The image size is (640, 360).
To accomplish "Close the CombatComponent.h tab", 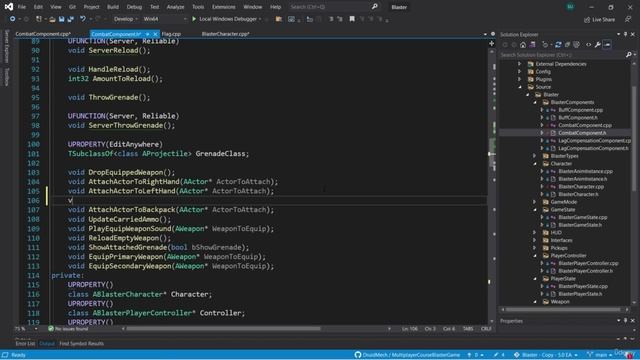I will pos(155,34).
